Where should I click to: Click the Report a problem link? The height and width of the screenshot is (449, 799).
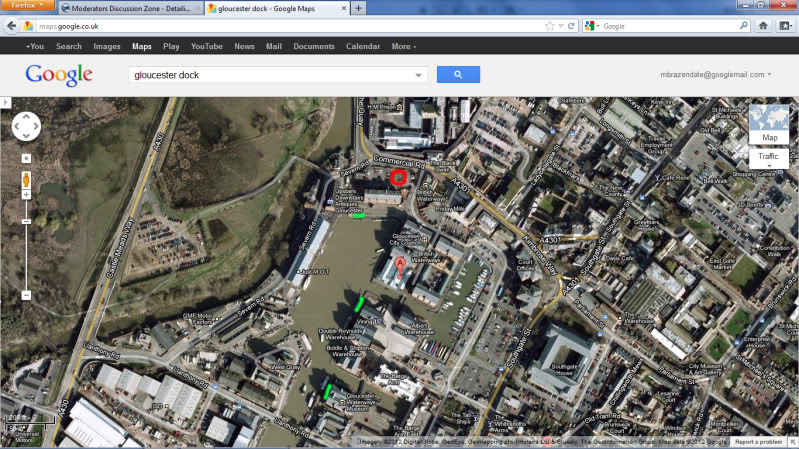point(758,442)
